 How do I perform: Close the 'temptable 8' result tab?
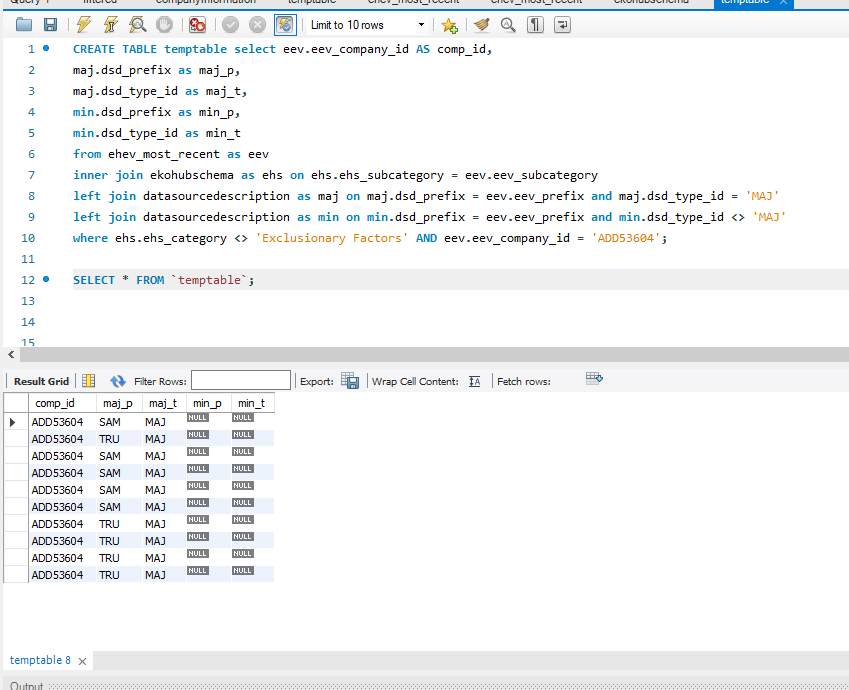pyautogui.click(x=82, y=661)
